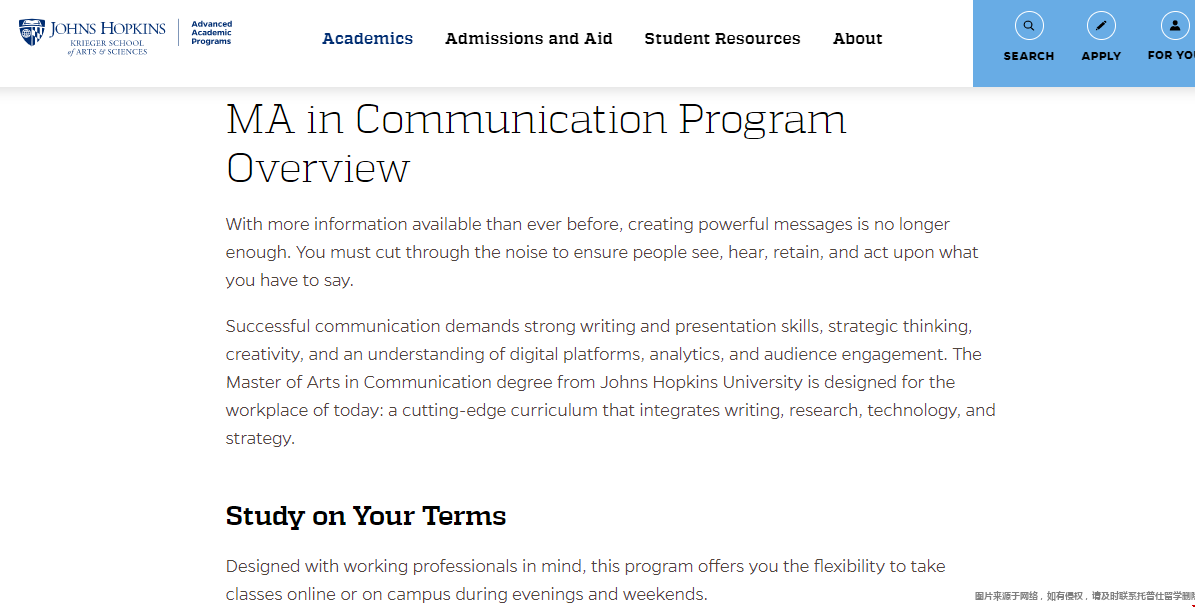Click the Johns Hopkins Krieger School wordmark

[x=107, y=36]
